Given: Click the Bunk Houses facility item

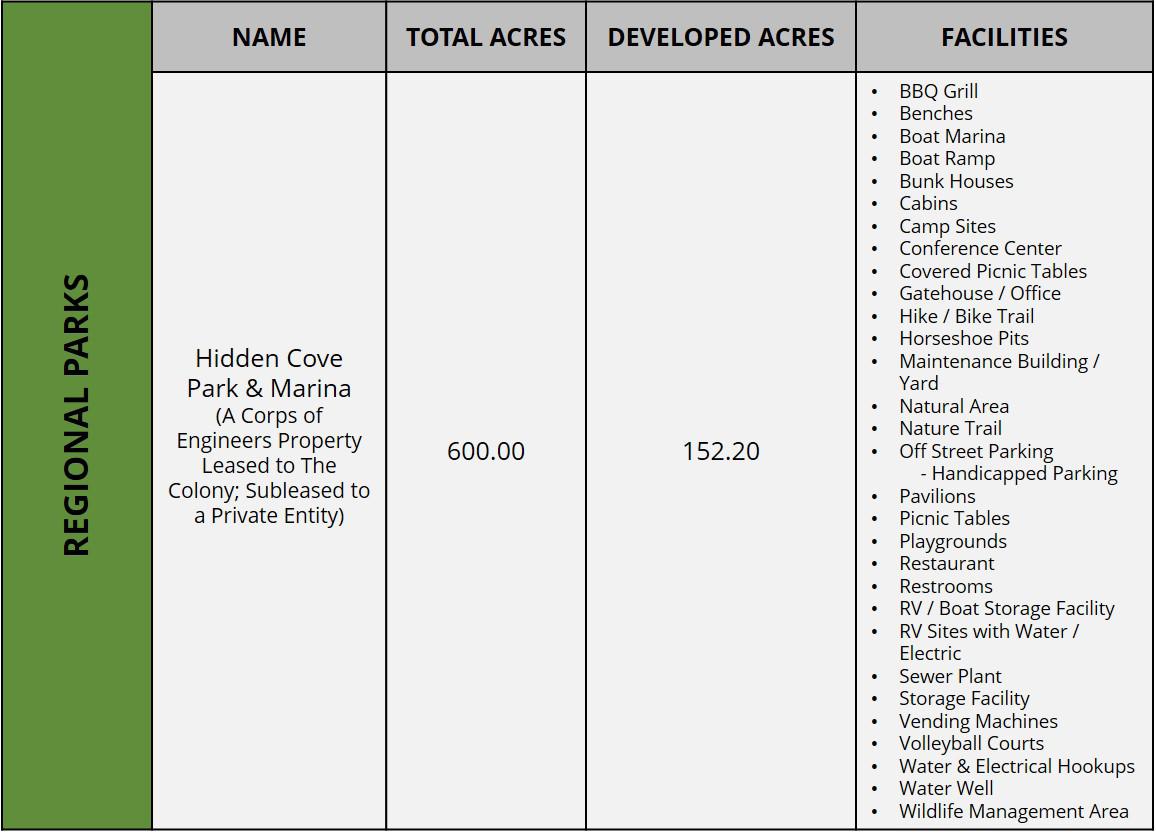Looking at the screenshot, I should (x=956, y=181).
